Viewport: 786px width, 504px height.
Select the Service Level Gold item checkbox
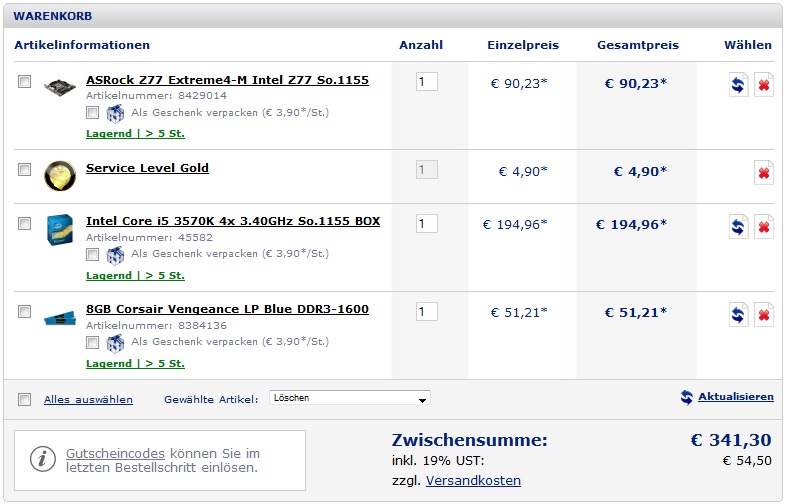[24, 170]
